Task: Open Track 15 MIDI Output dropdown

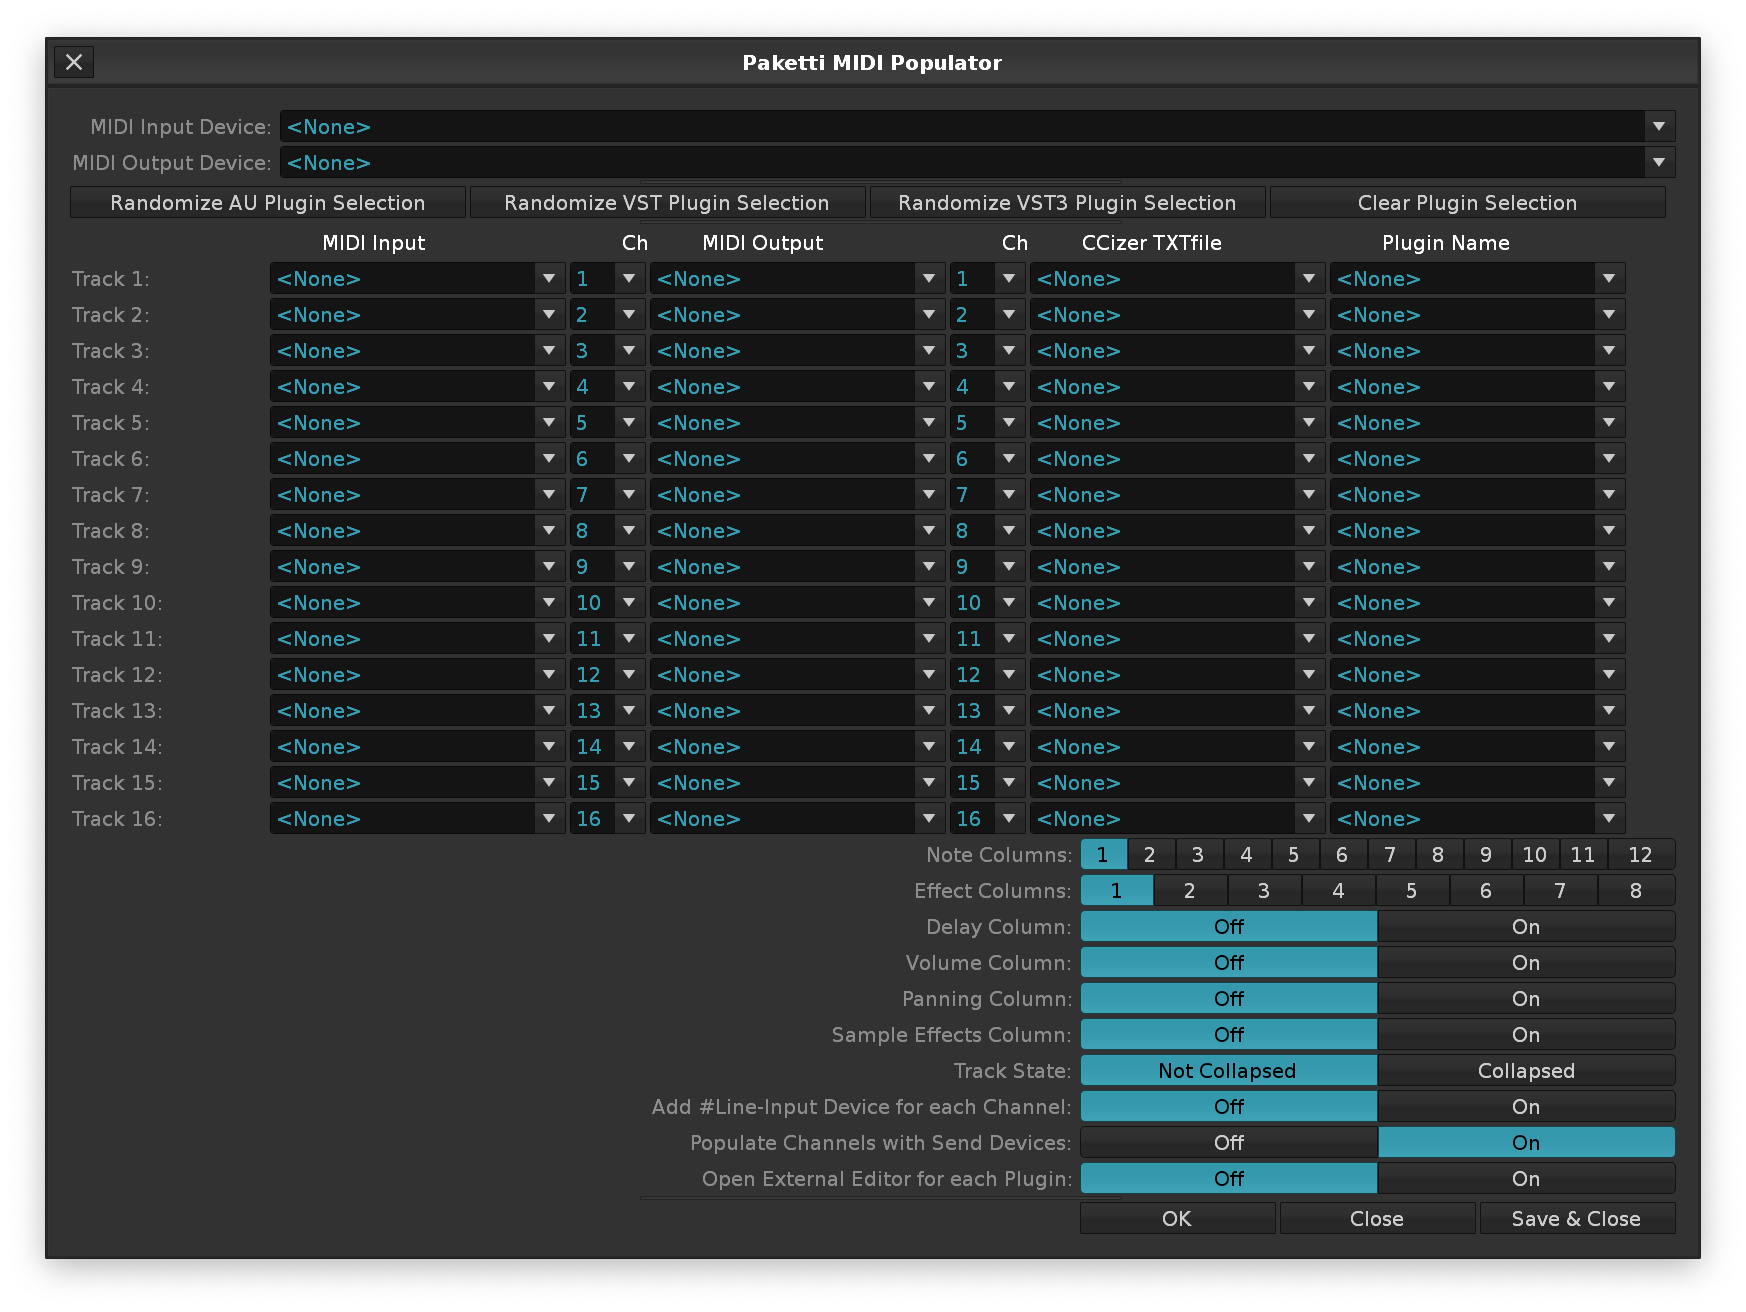Action: [797, 783]
